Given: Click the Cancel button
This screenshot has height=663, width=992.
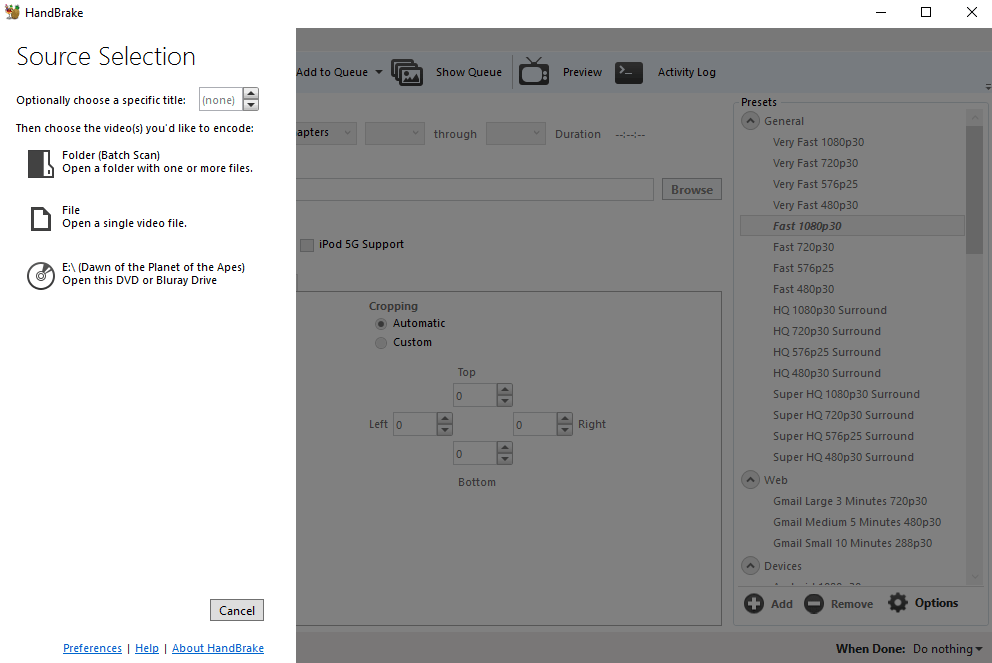Looking at the screenshot, I should pyautogui.click(x=237, y=610).
